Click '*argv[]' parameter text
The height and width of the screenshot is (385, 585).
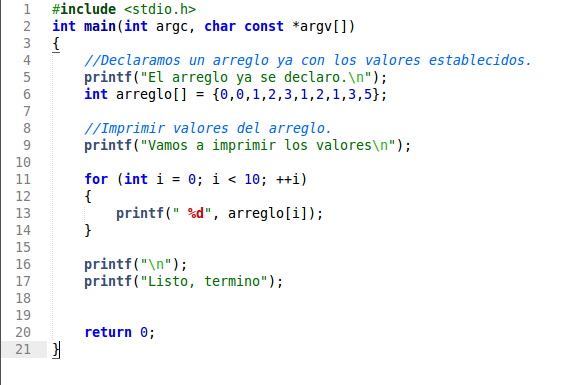coord(323,26)
